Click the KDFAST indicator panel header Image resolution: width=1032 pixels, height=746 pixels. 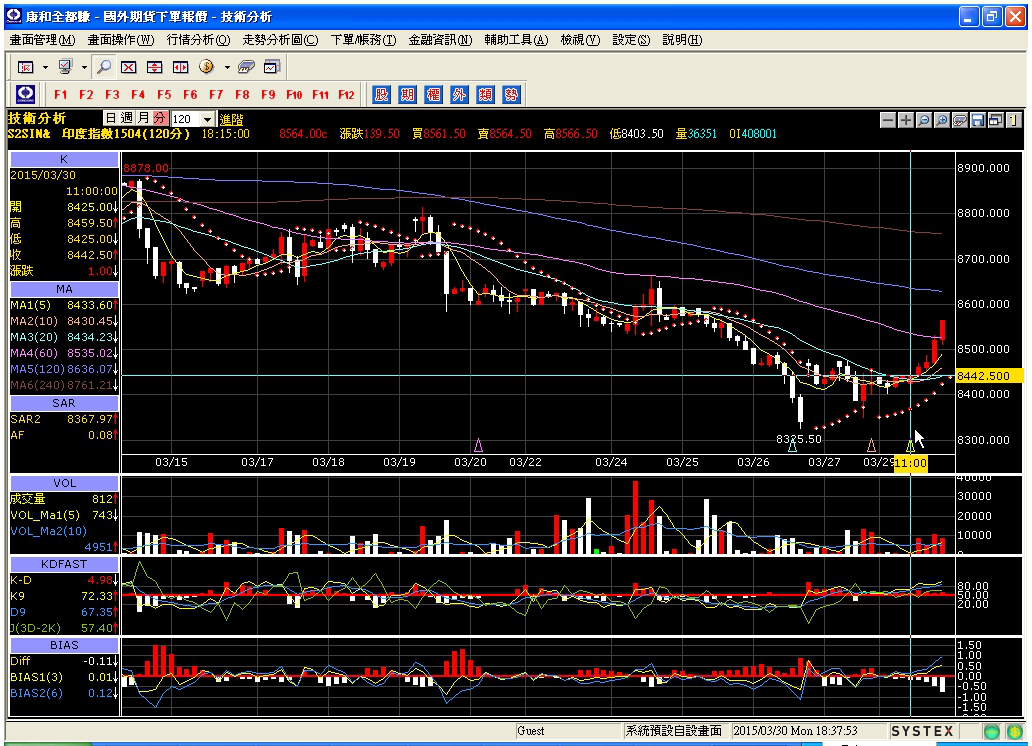tap(64, 564)
